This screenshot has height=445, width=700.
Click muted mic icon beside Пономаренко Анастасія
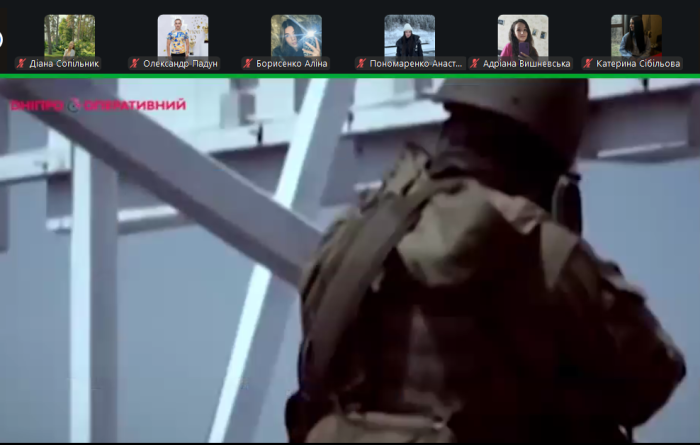tap(361, 63)
